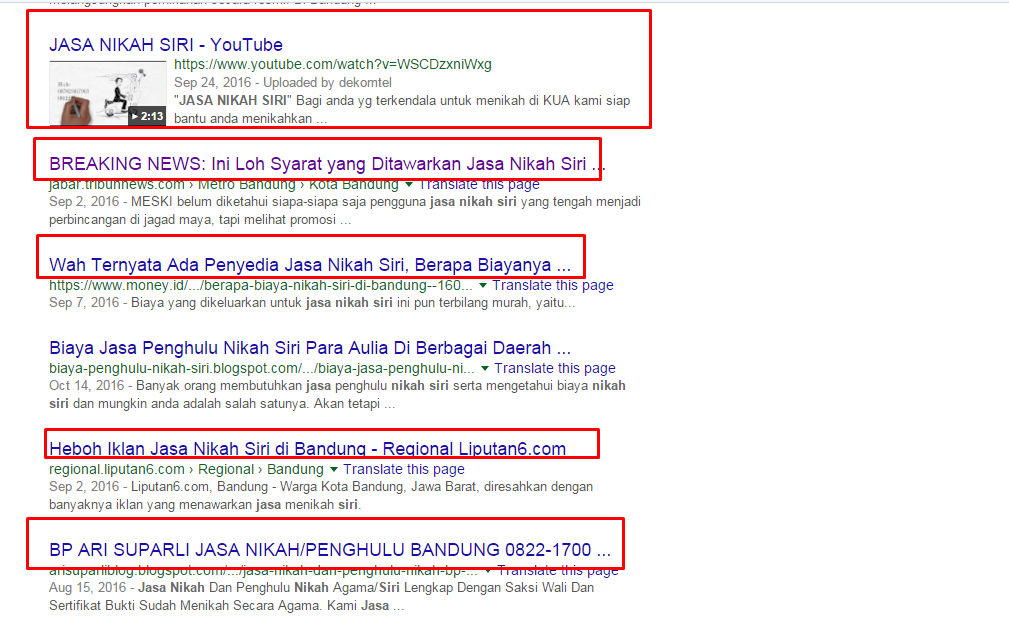Expand the dropdown arrow beside biaya-penghulu-nikah-siri.blogspot URL

485,368
